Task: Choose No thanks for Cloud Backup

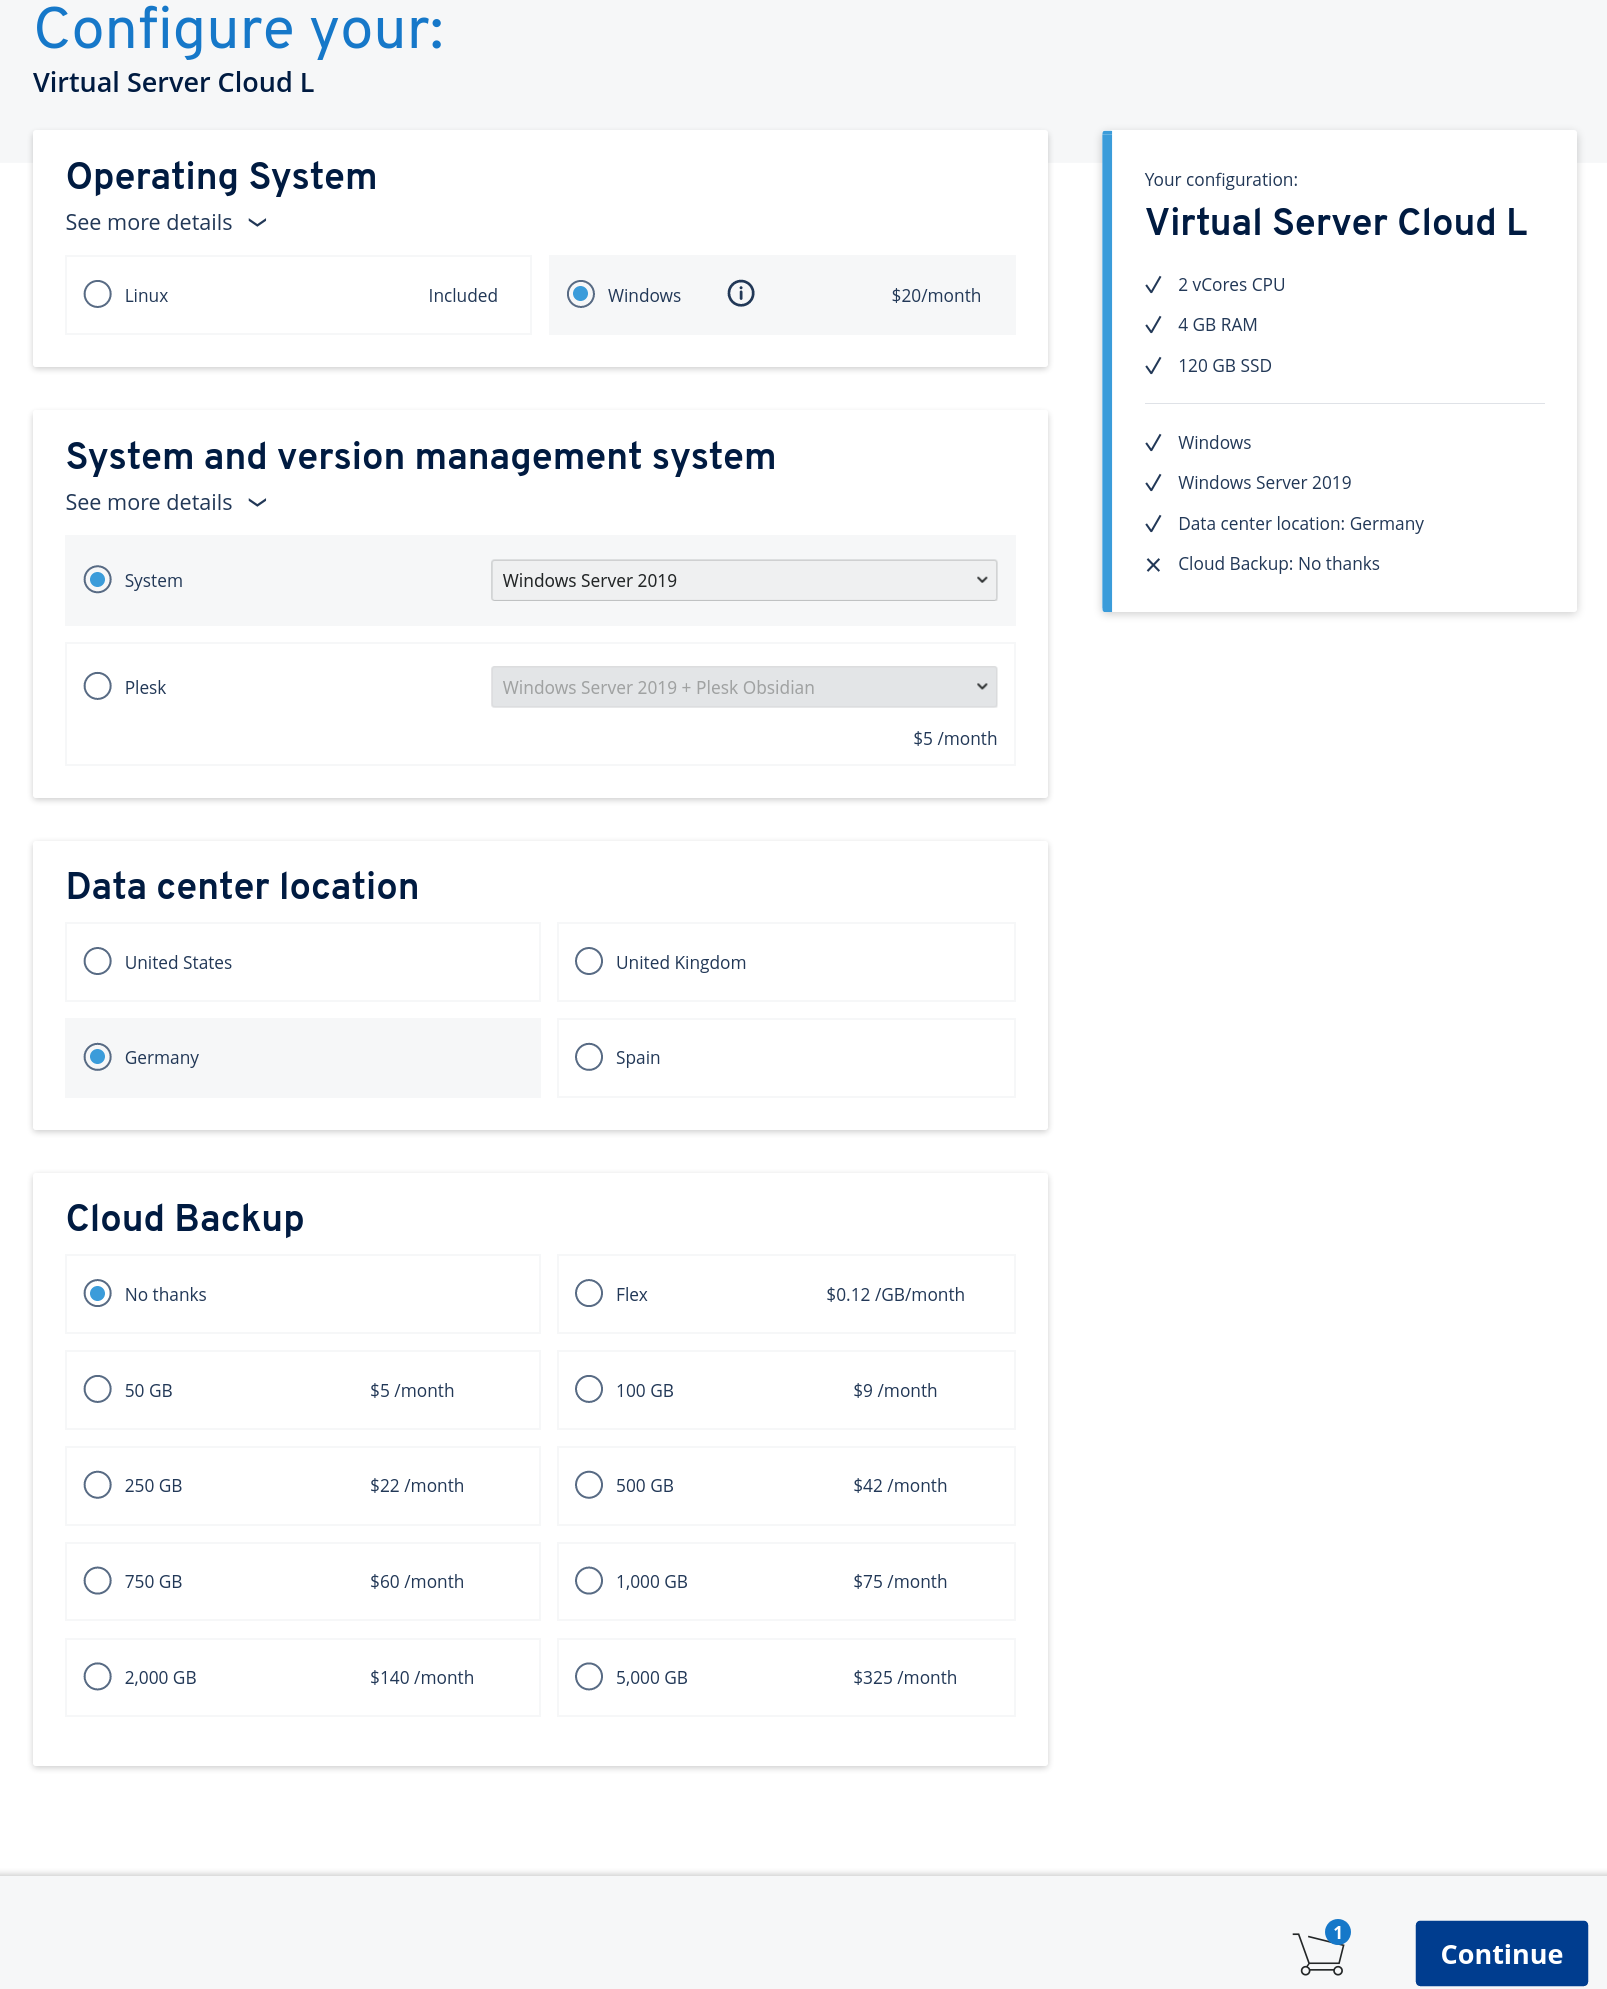Action: (97, 1294)
